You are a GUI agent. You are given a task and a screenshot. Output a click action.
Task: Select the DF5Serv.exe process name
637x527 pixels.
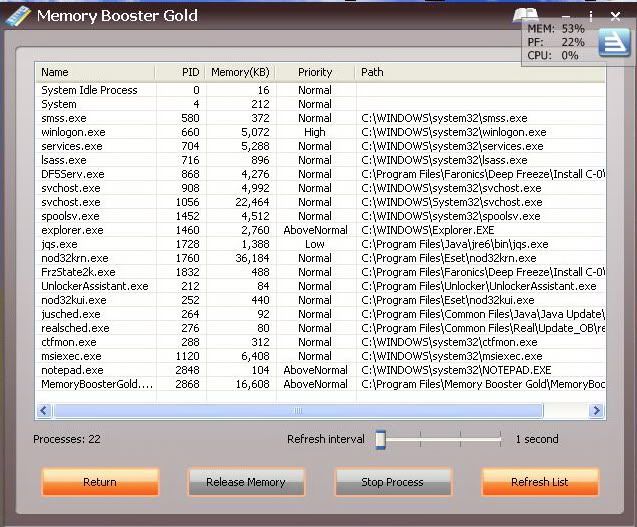[73, 174]
